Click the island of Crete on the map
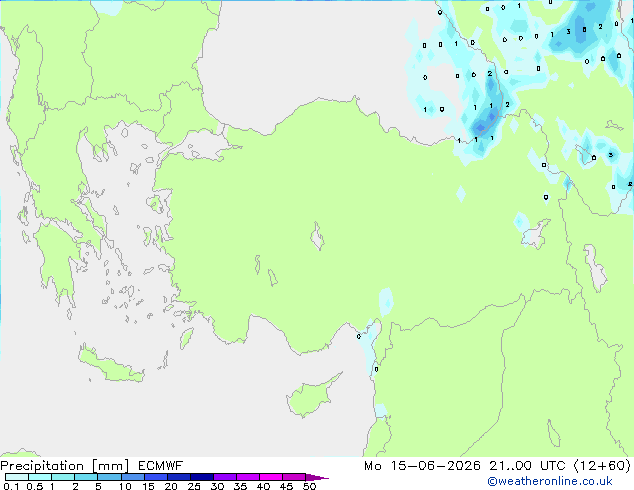This screenshot has width=634, height=490. pyautogui.click(x=110, y=365)
